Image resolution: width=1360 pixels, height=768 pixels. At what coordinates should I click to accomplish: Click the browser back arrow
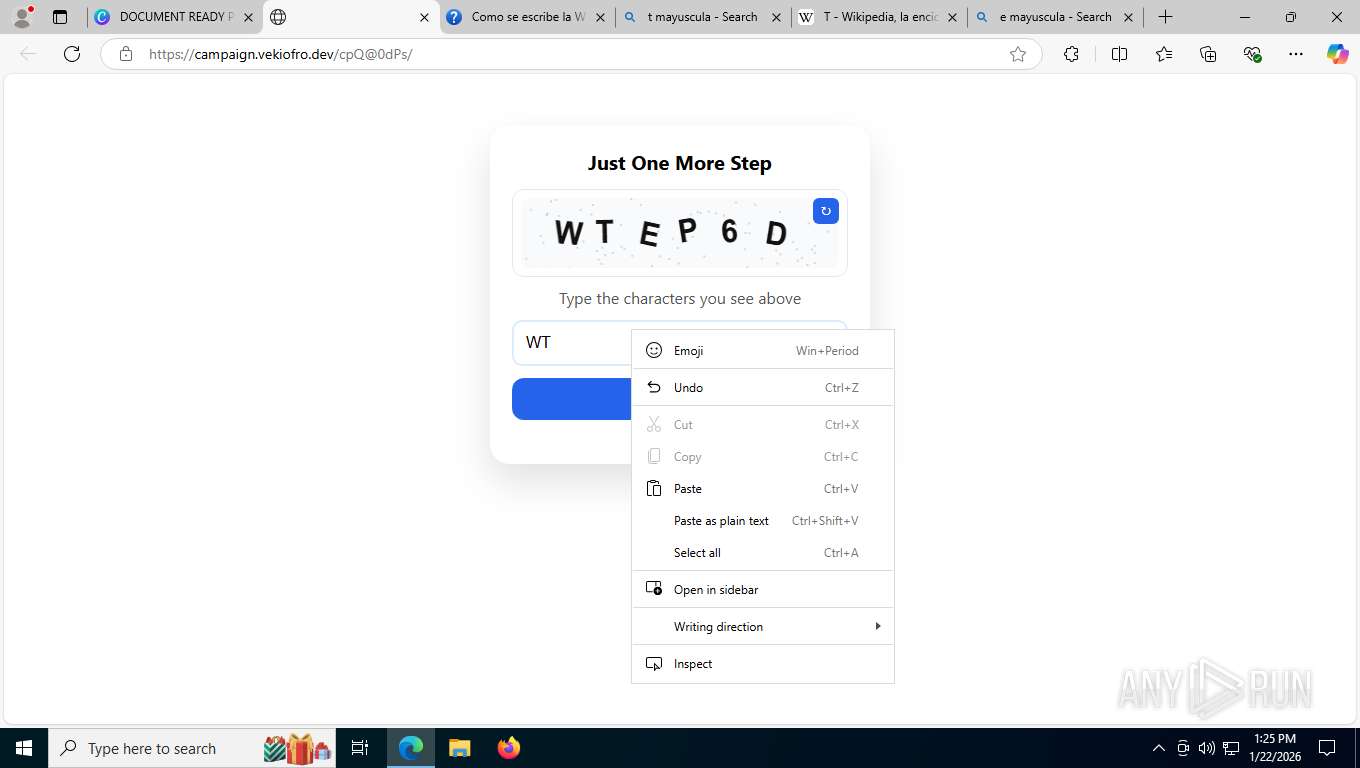click(28, 54)
